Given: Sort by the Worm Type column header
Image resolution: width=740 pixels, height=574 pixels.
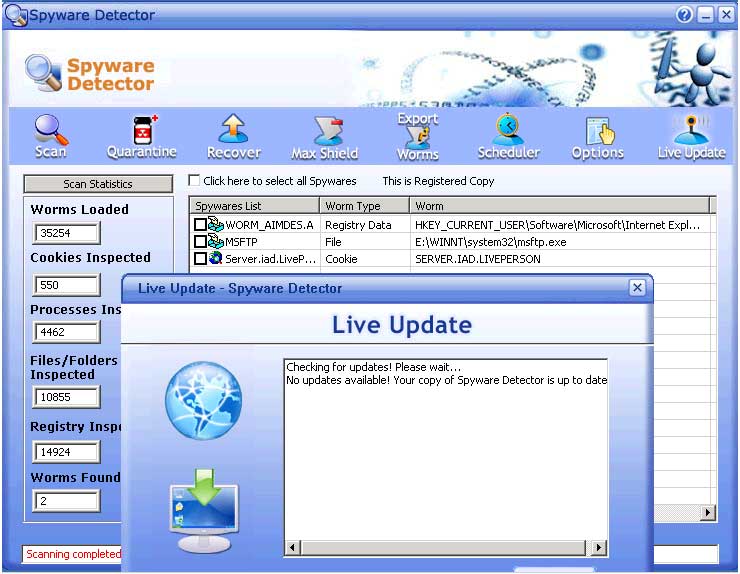Looking at the screenshot, I should pyautogui.click(x=364, y=206).
